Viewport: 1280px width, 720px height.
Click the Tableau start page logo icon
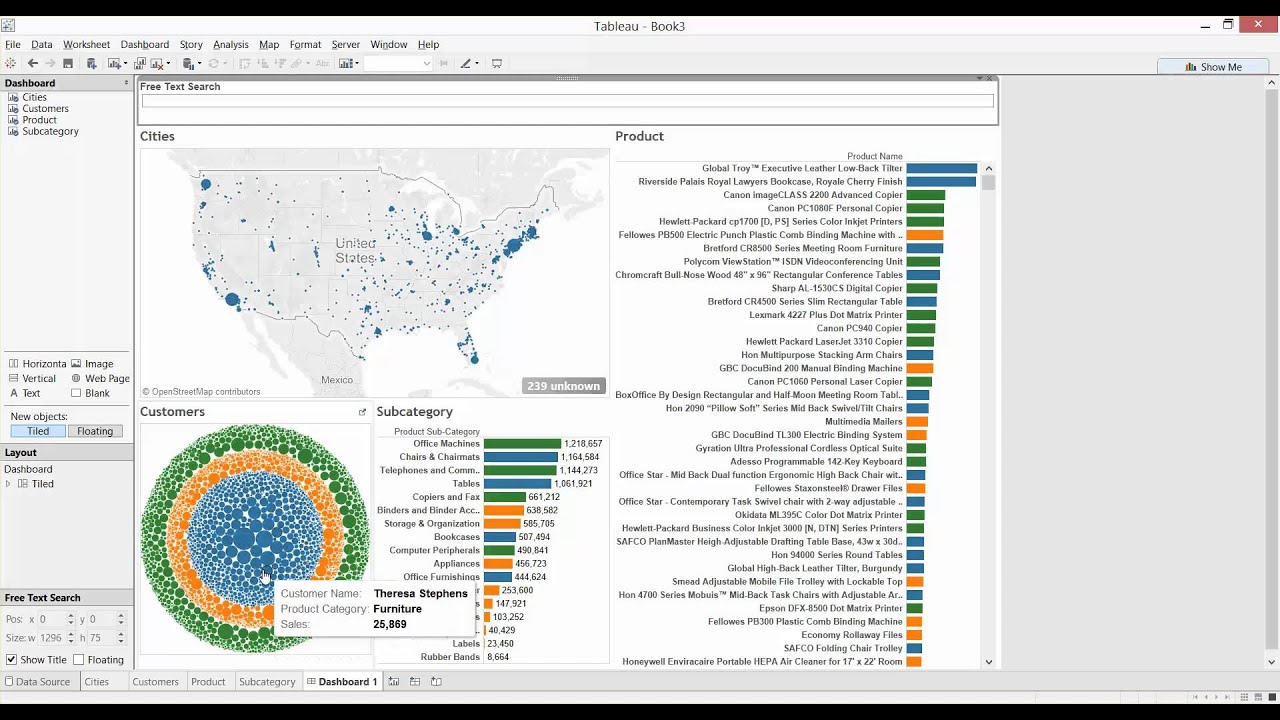tap(11, 64)
